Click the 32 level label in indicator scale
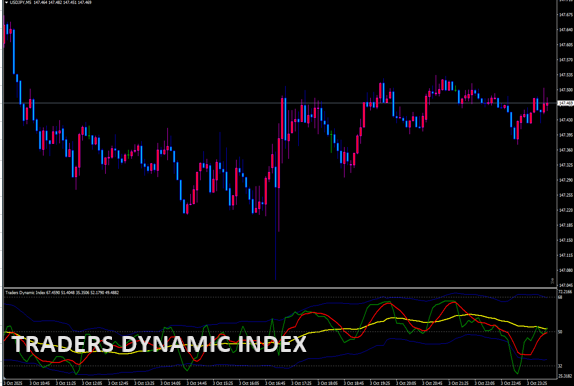Viewport: 574px width, 386px height. pos(560,366)
